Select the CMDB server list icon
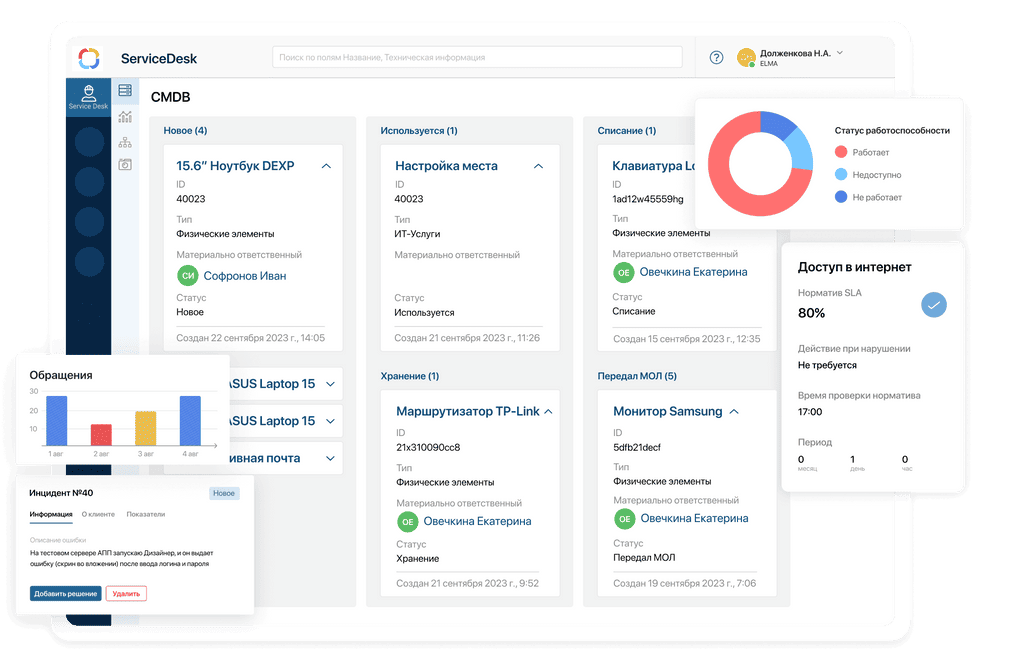The height and width of the screenshot is (656, 1020). click(125, 91)
